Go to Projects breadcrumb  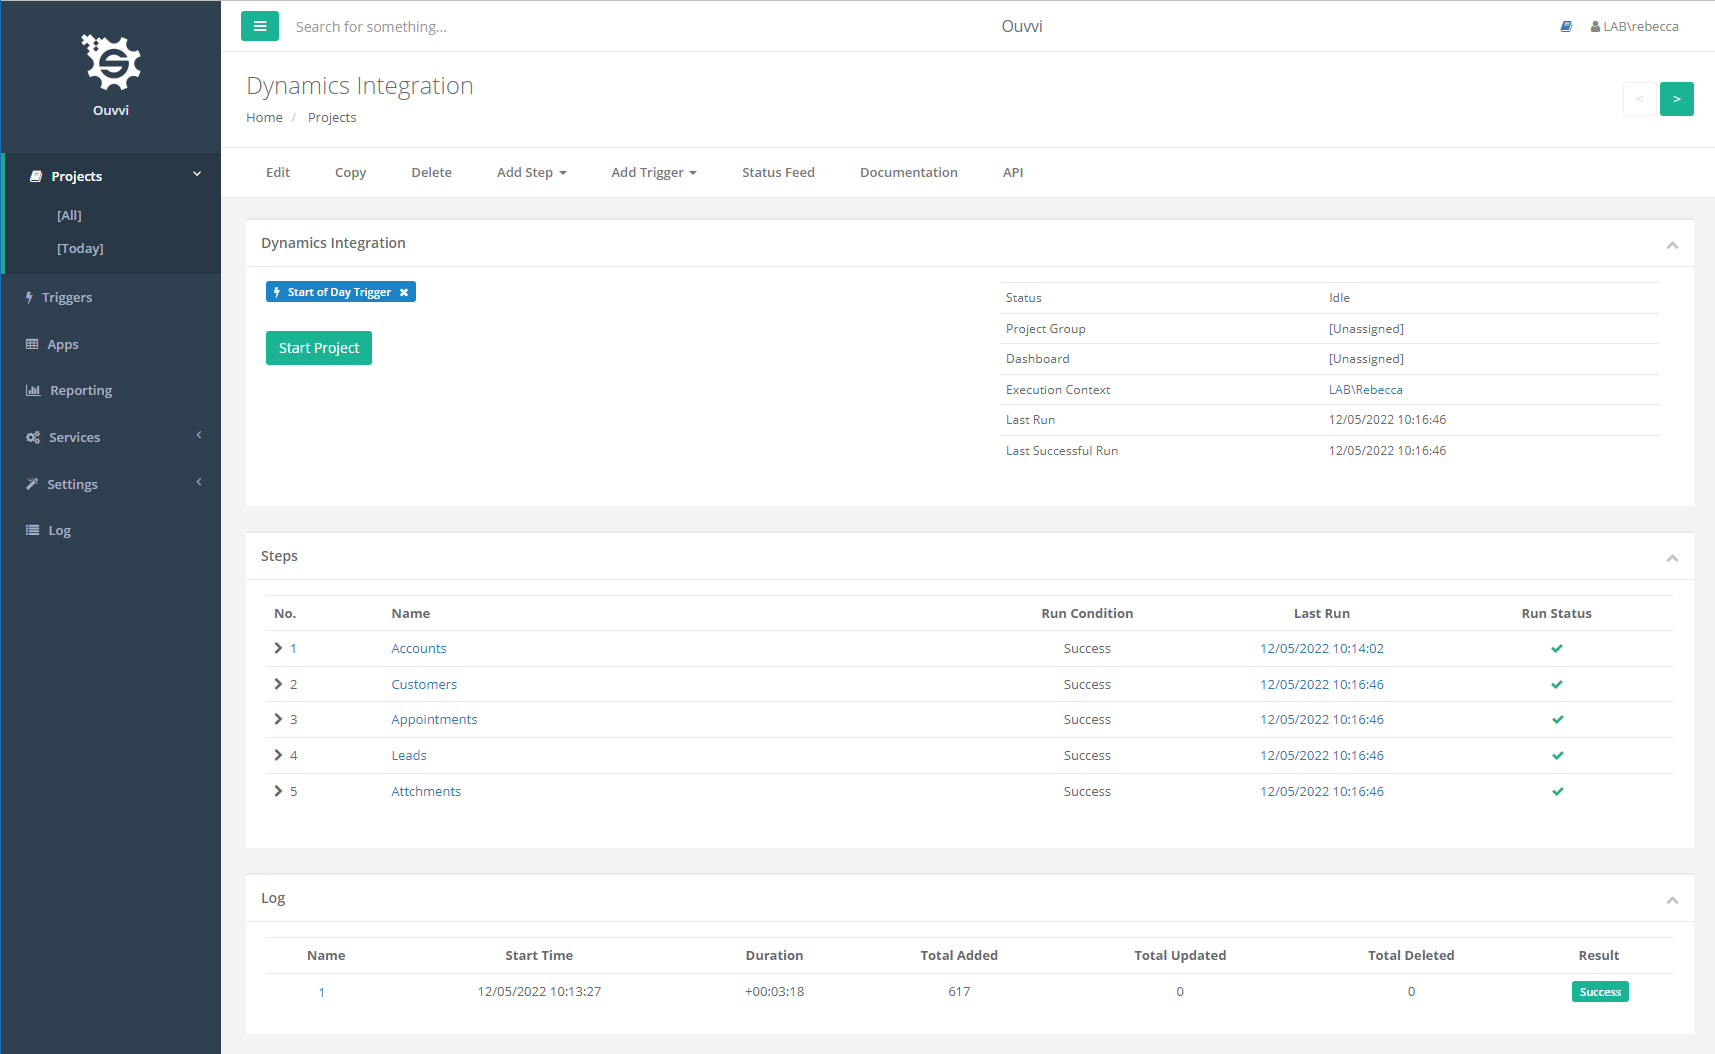(x=332, y=117)
